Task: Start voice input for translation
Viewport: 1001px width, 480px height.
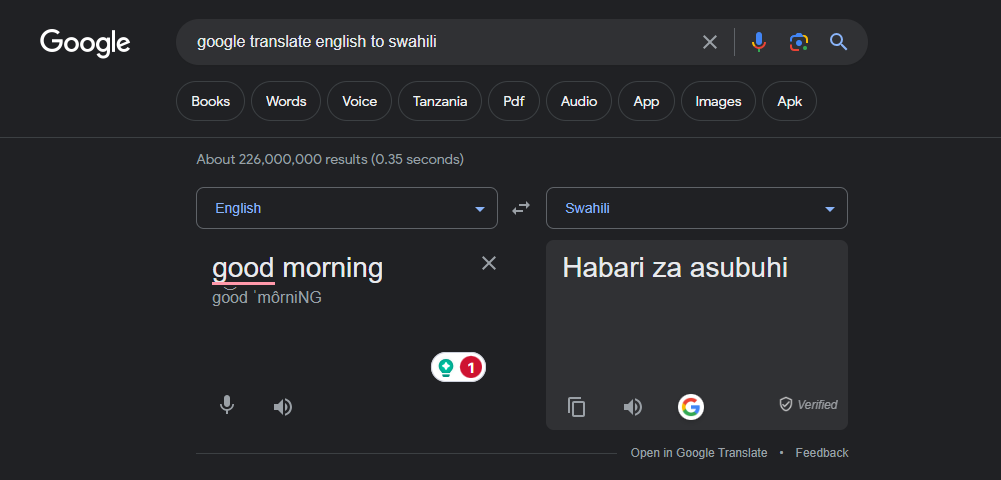Action: 227,405
